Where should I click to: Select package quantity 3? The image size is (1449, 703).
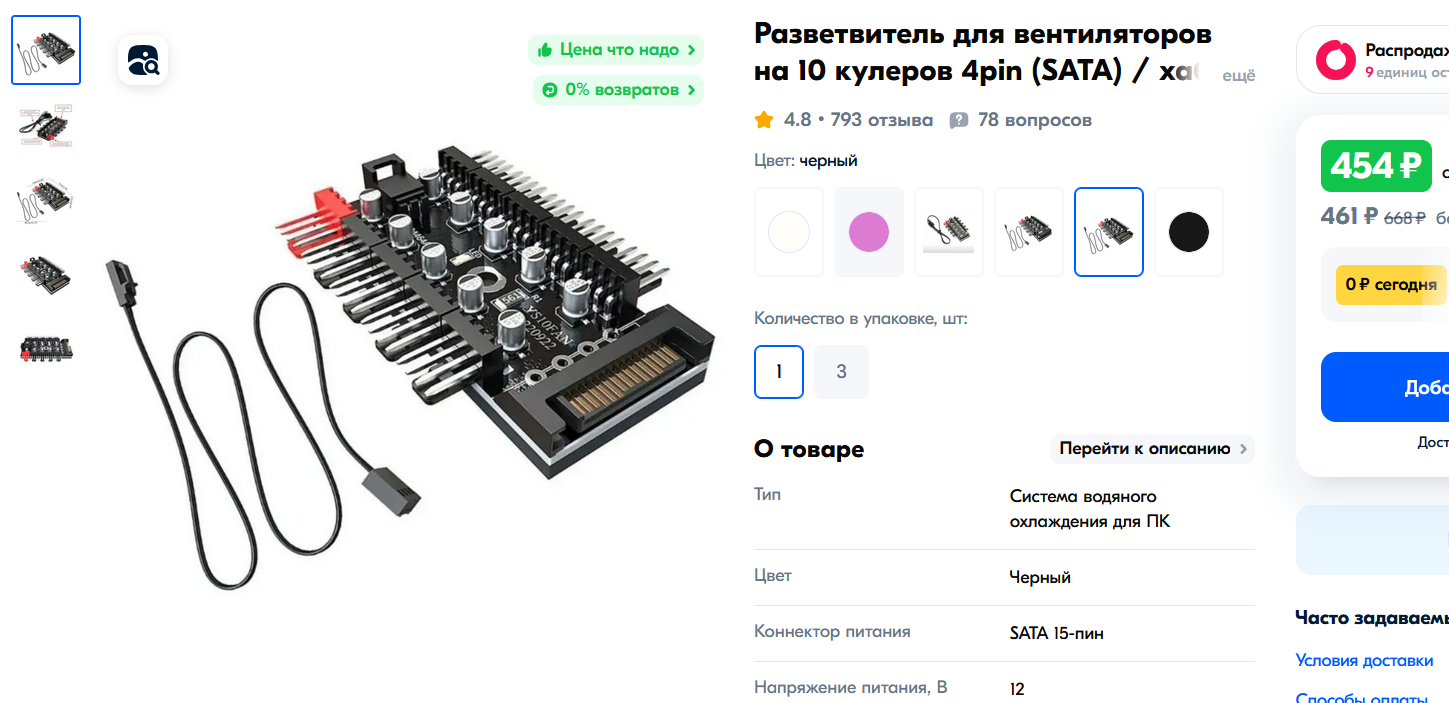pos(841,372)
